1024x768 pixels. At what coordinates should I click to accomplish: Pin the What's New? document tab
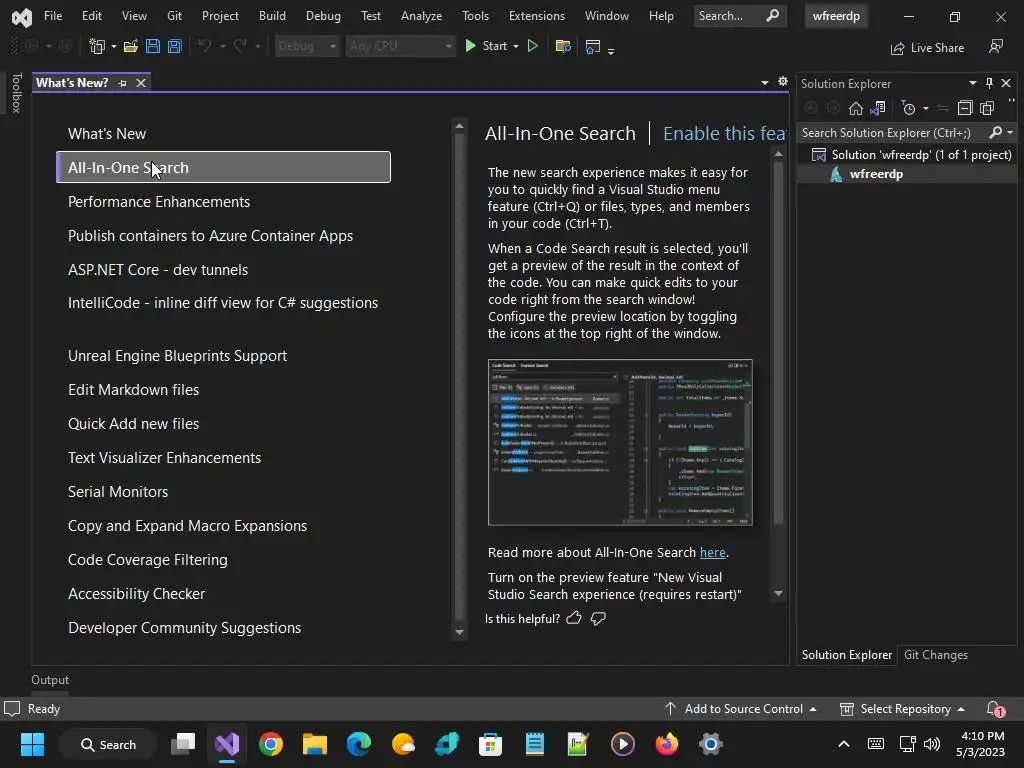[122, 83]
